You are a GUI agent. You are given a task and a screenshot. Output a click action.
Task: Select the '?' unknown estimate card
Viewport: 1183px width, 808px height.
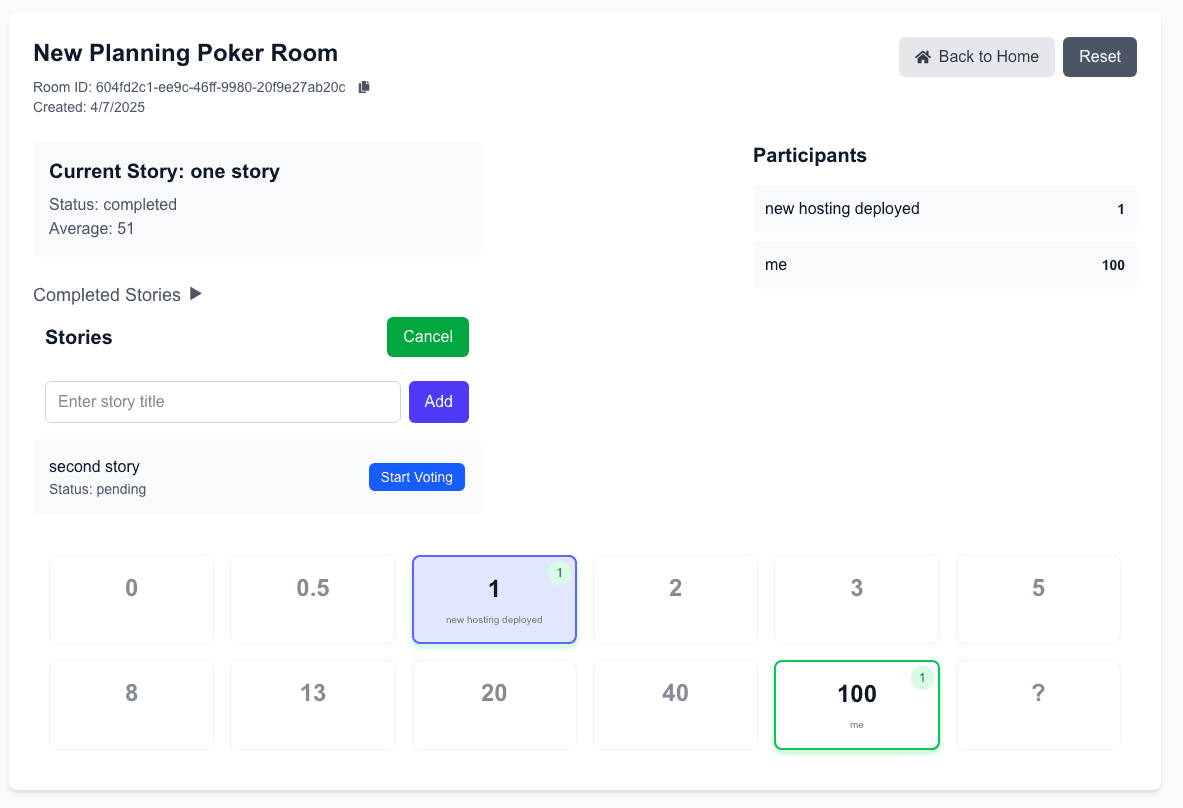point(1037,704)
